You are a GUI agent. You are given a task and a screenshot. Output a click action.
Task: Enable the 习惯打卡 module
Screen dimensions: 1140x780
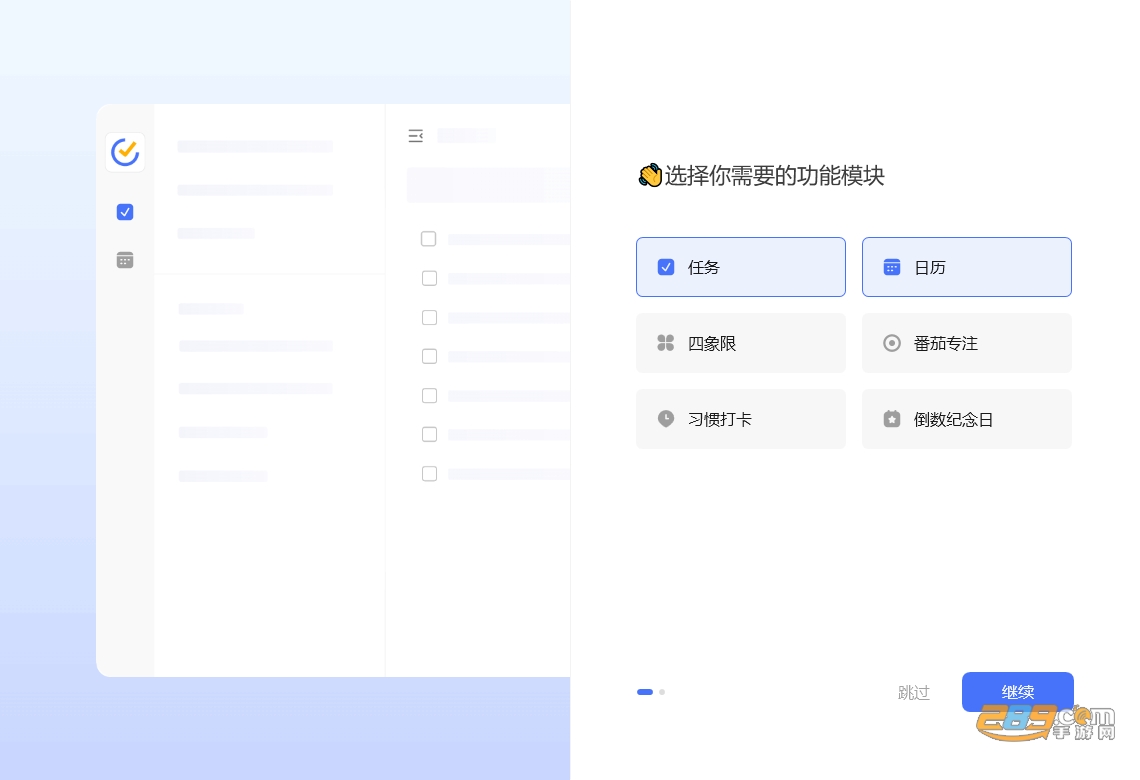(x=740, y=419)
